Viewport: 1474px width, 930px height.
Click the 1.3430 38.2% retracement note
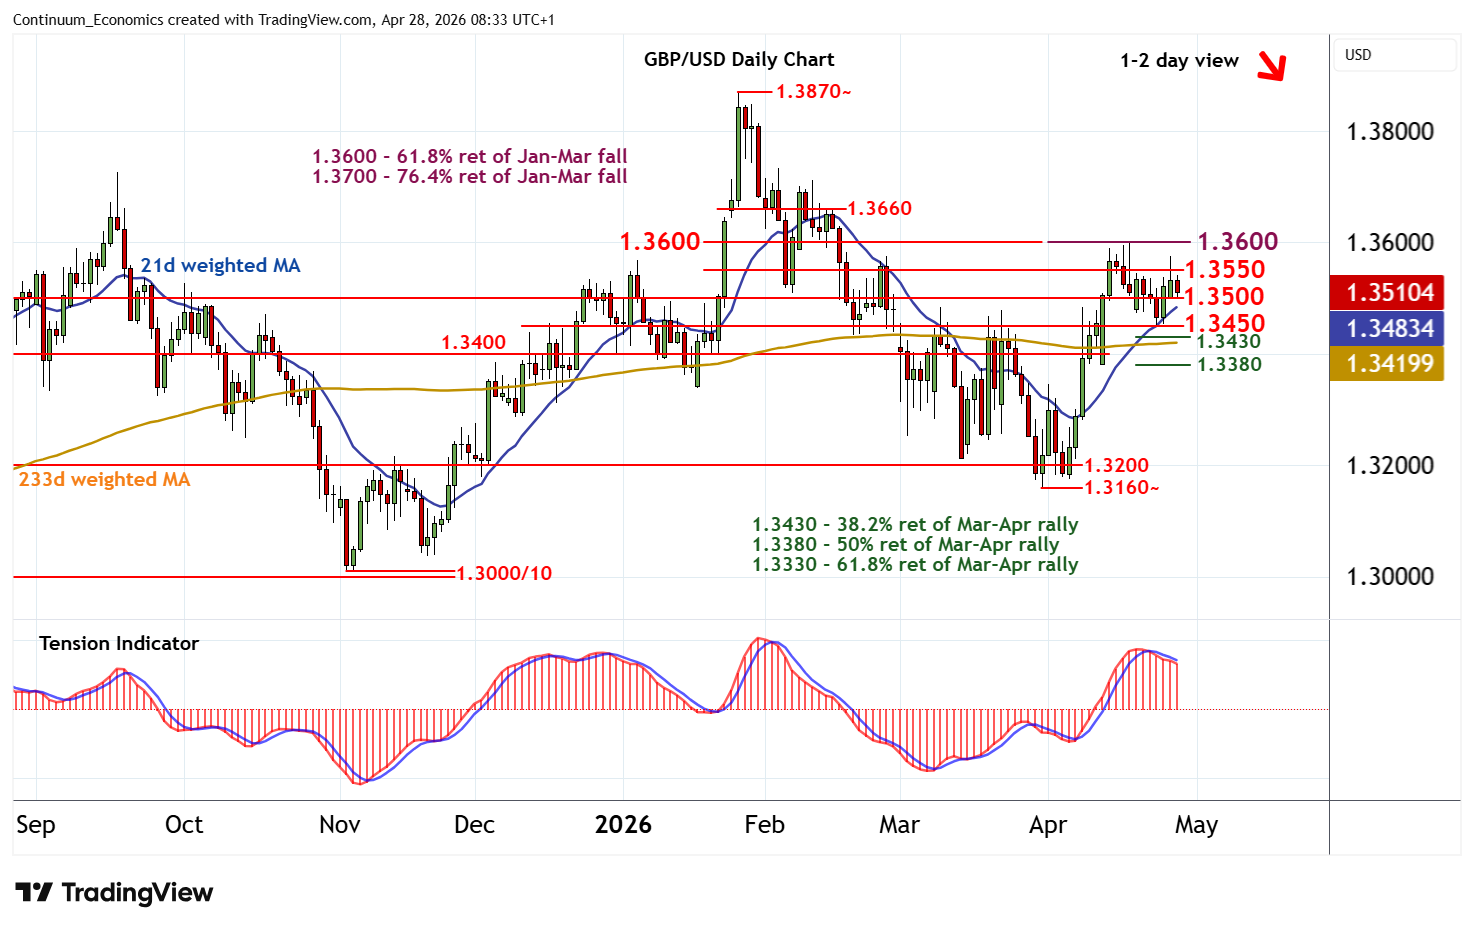tap(914, 524)
